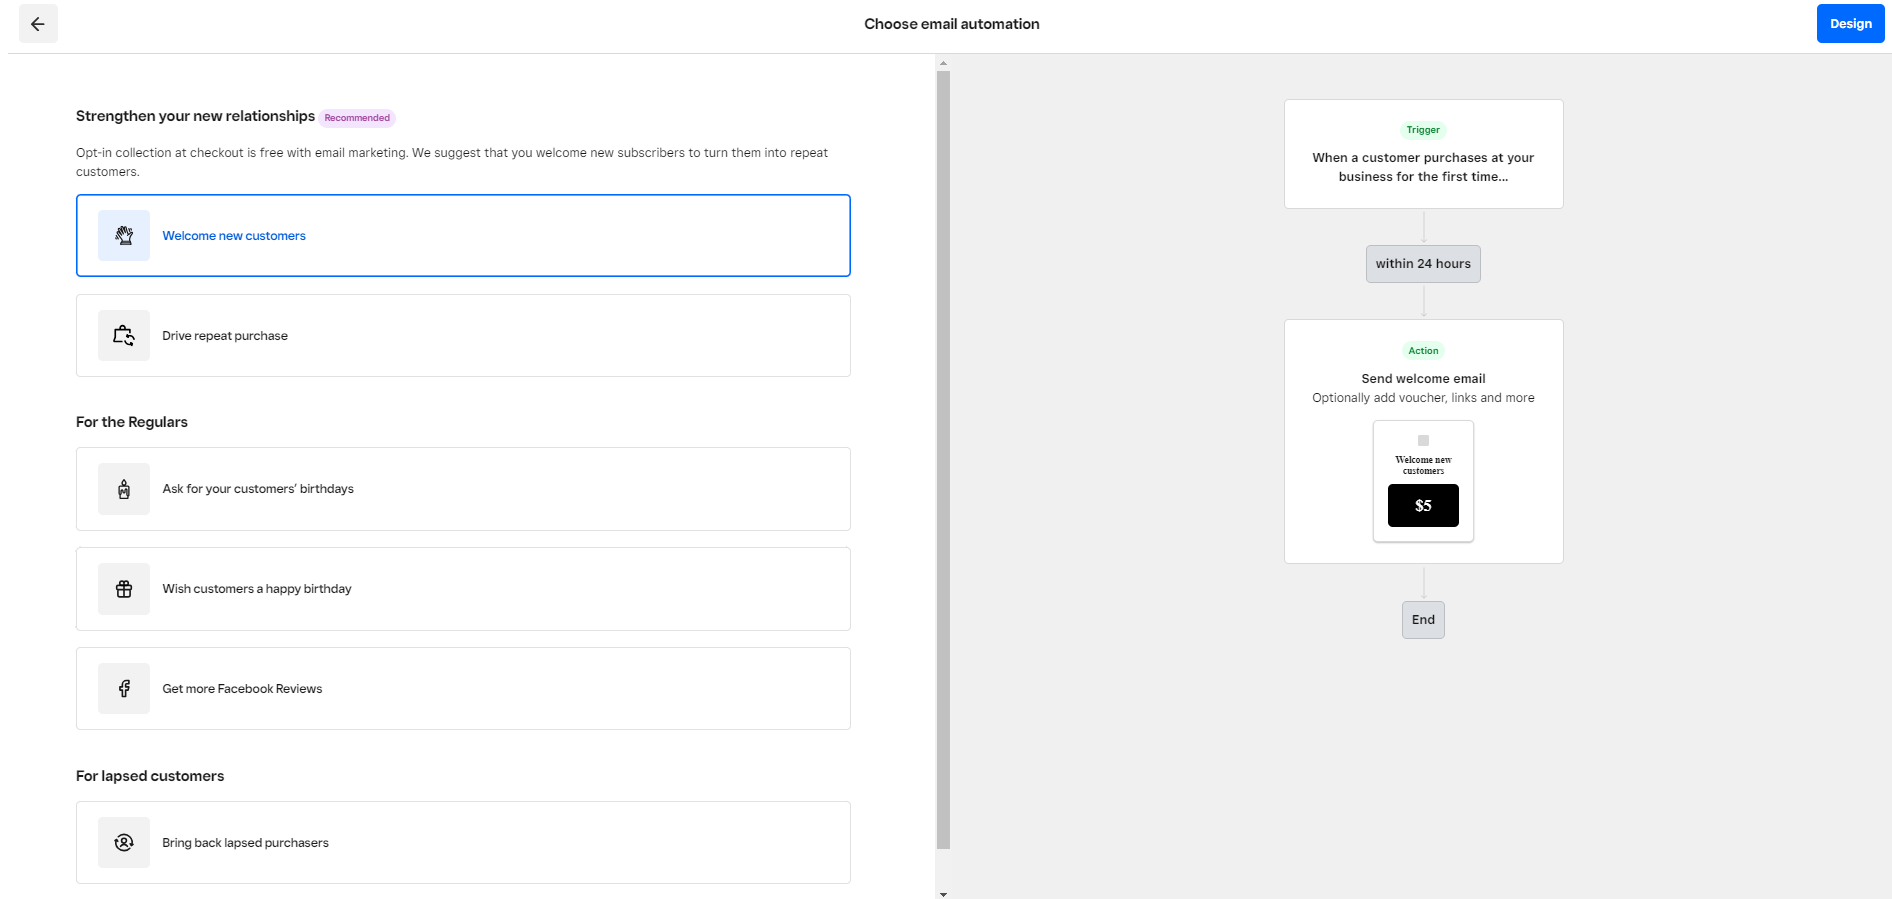Click the shopping bag repeat purchase icon
Image resolution: width=1892 pixels, height=899 pixels.
point(124,336)
